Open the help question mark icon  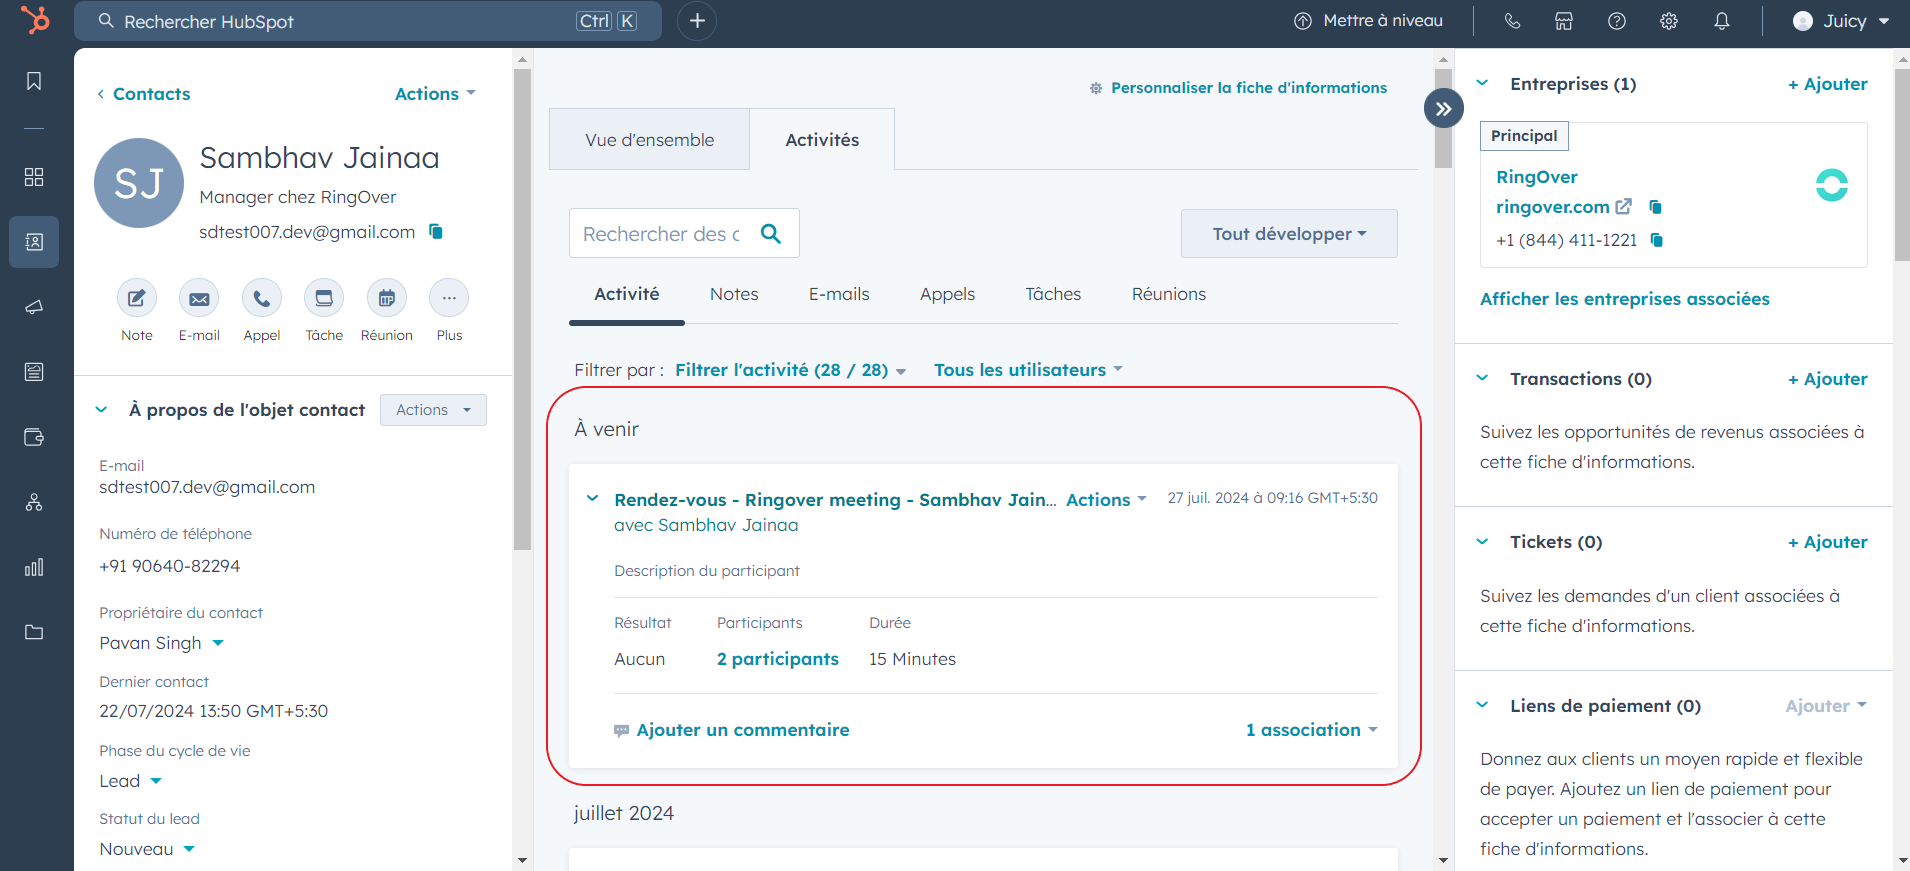pos(1617,21)
